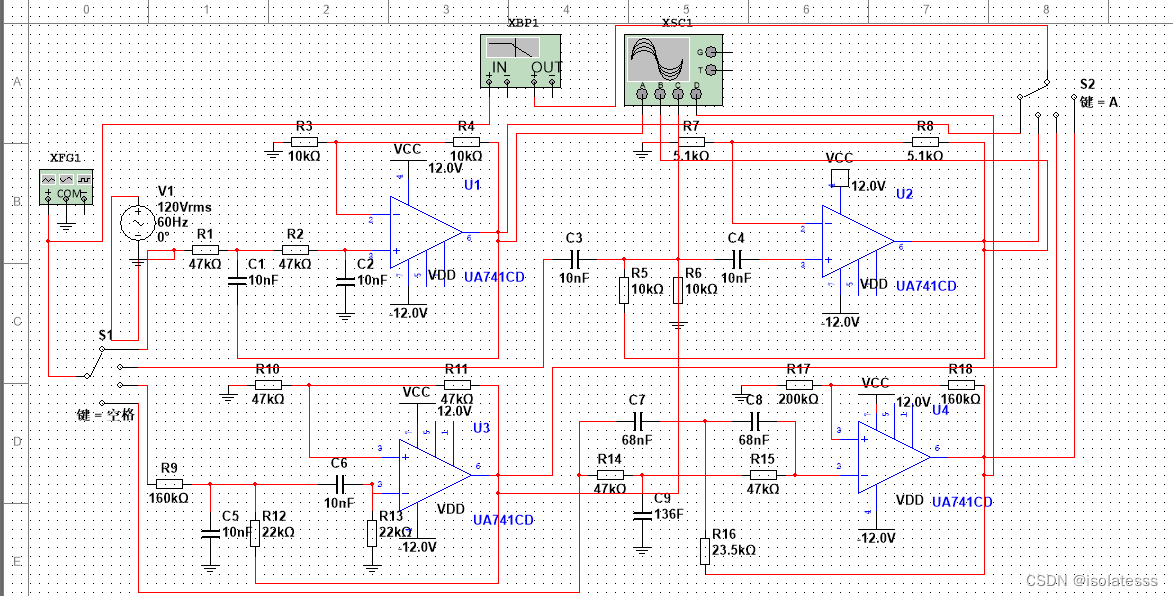Open the XBP1 Bode plotter
Image resolution: width=1173 pixels, height=596 pixels.
tap(521, 61)
